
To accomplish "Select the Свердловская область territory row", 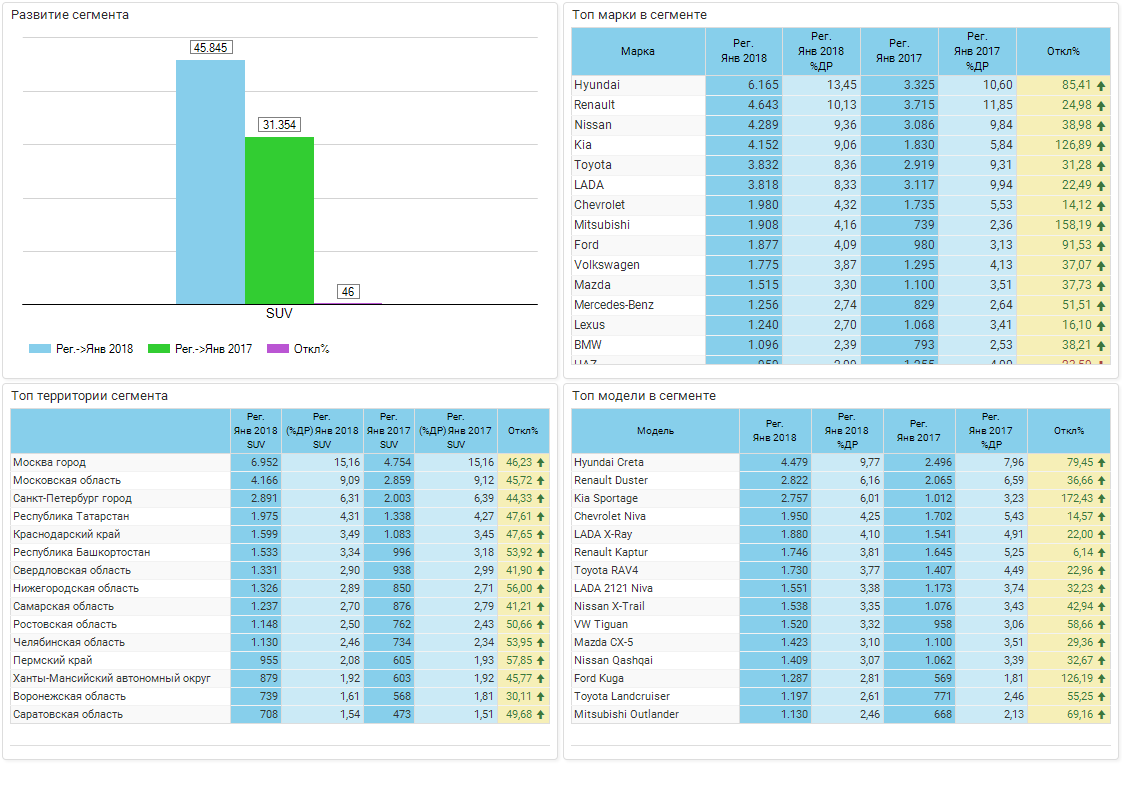I will click(x=280, y=570).
